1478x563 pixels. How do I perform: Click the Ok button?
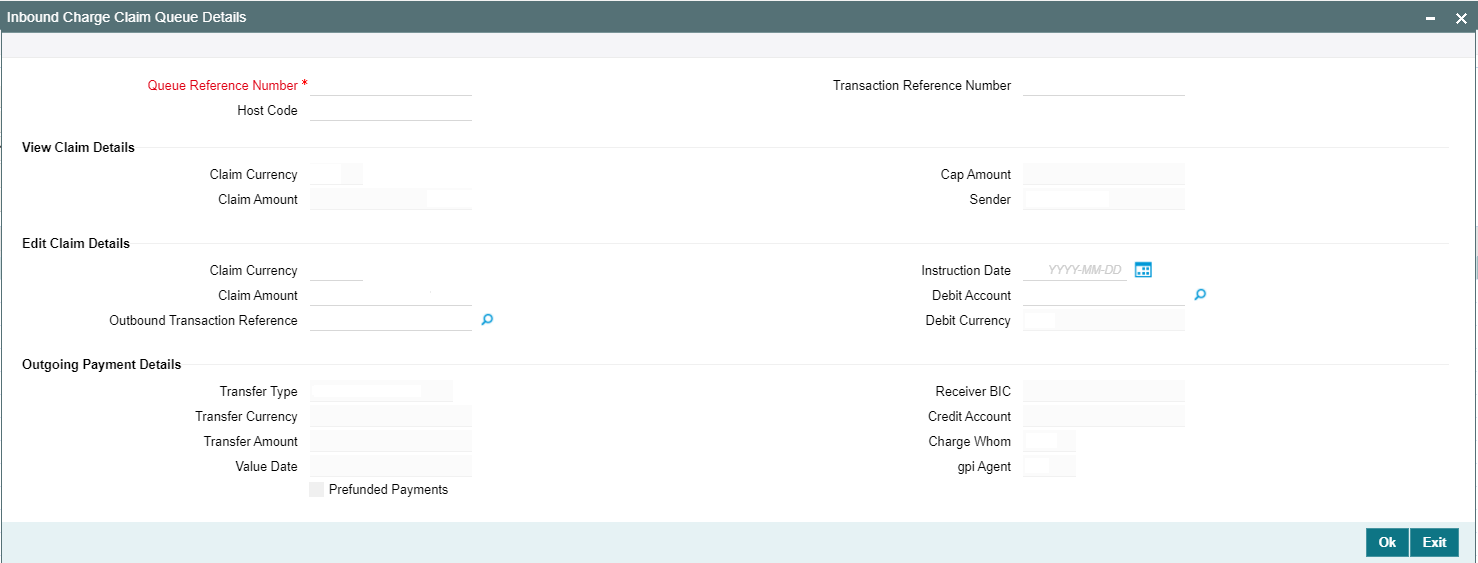coord(1387,542)
